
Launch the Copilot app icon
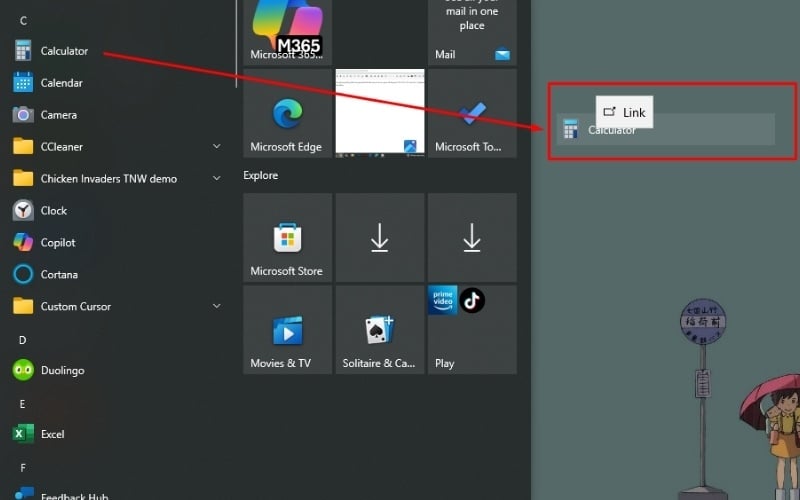[23, 242]
